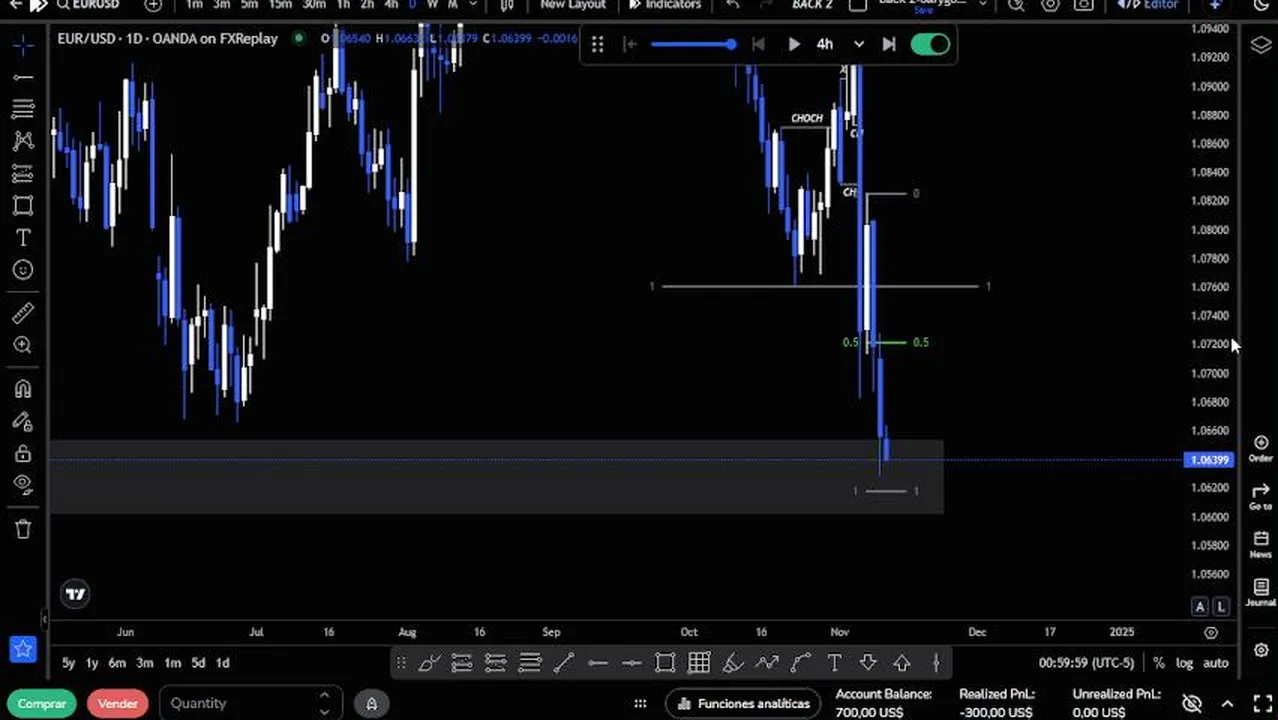Step replay forward one candle
This screenshot has height=720, width=1278.
tap(889, 44)
